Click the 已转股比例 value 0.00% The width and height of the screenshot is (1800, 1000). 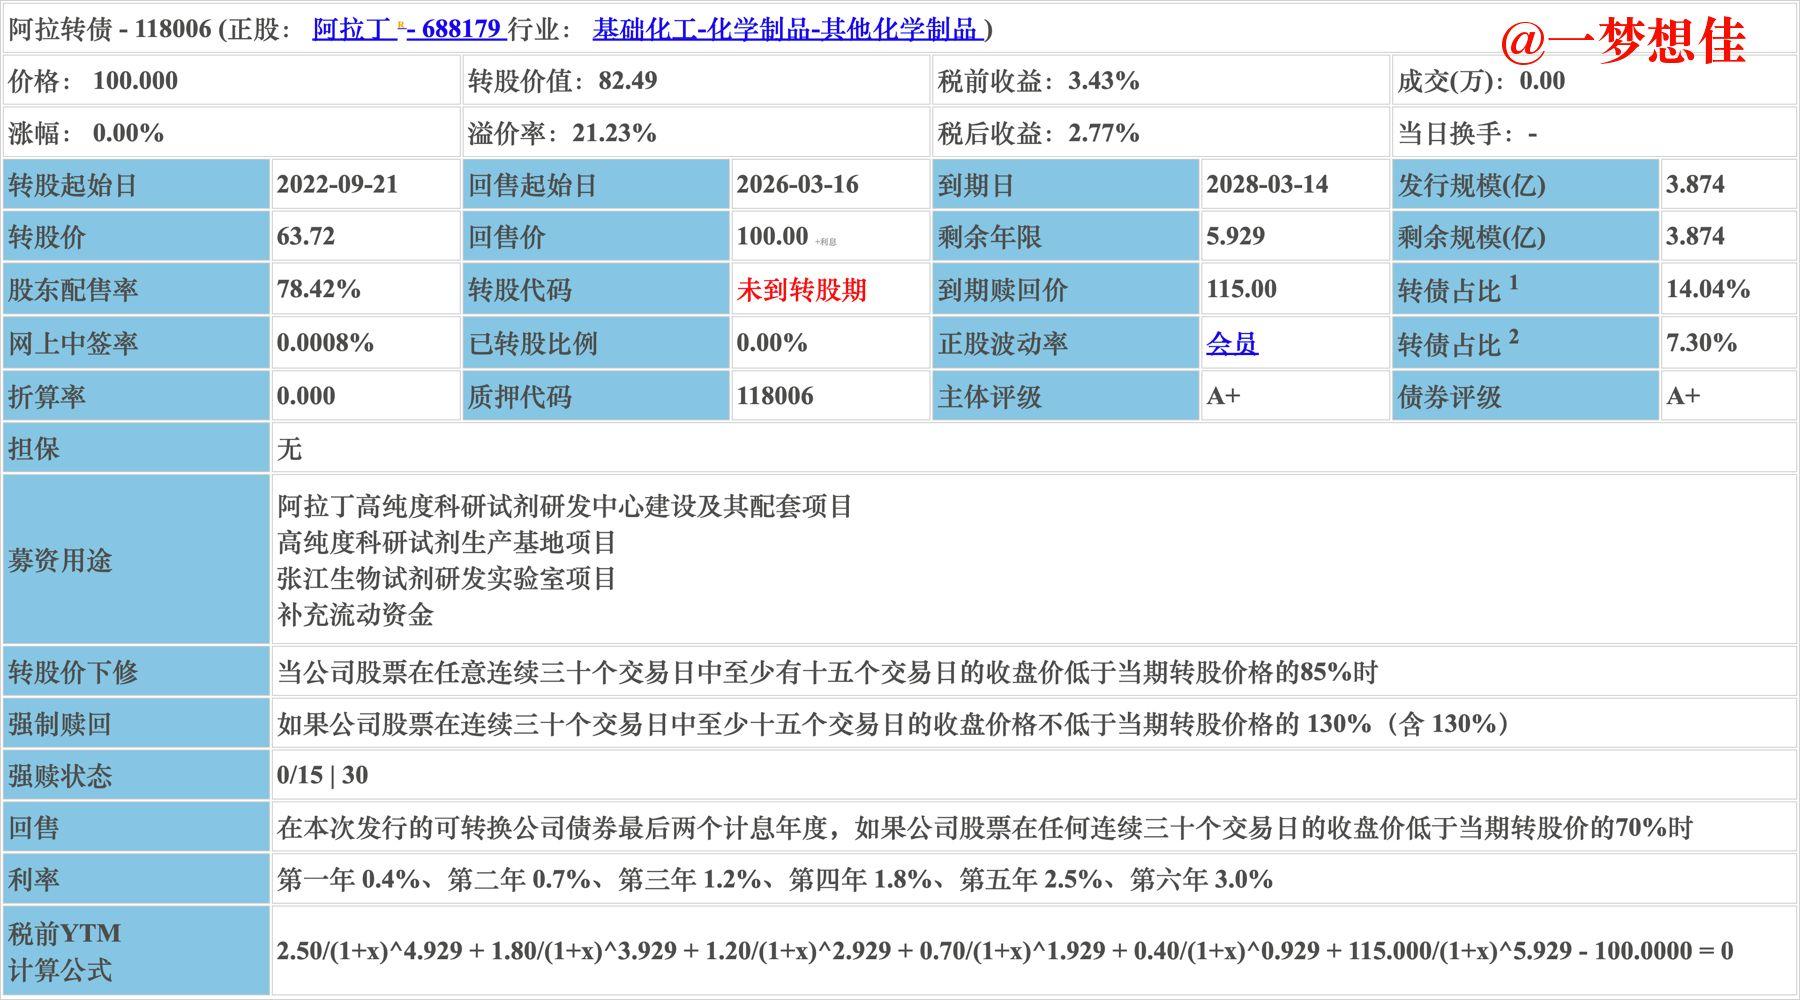pyautogui.click(x=771, y=343)
